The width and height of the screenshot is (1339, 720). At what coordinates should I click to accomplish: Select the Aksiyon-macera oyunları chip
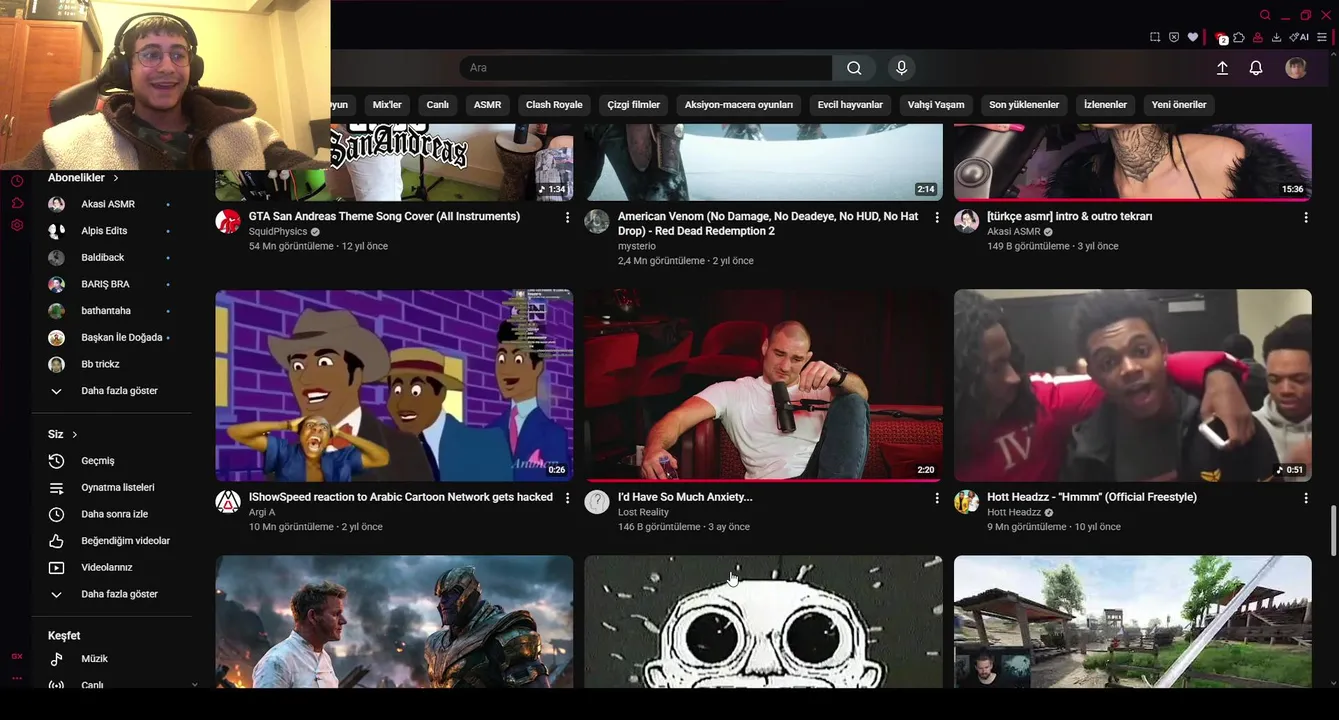coord(739,105)
